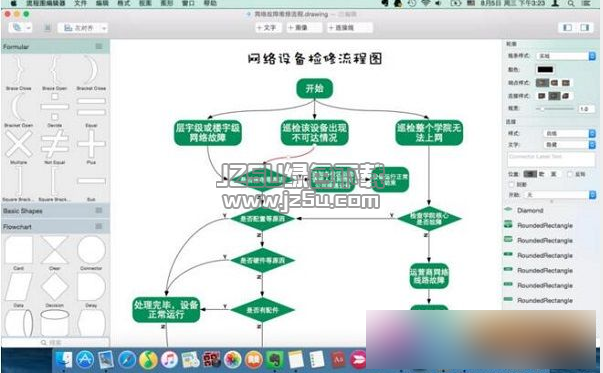This screenshot has height=373, width=603.
Task: Open the black outline color swatch
Action: [545, 70]
